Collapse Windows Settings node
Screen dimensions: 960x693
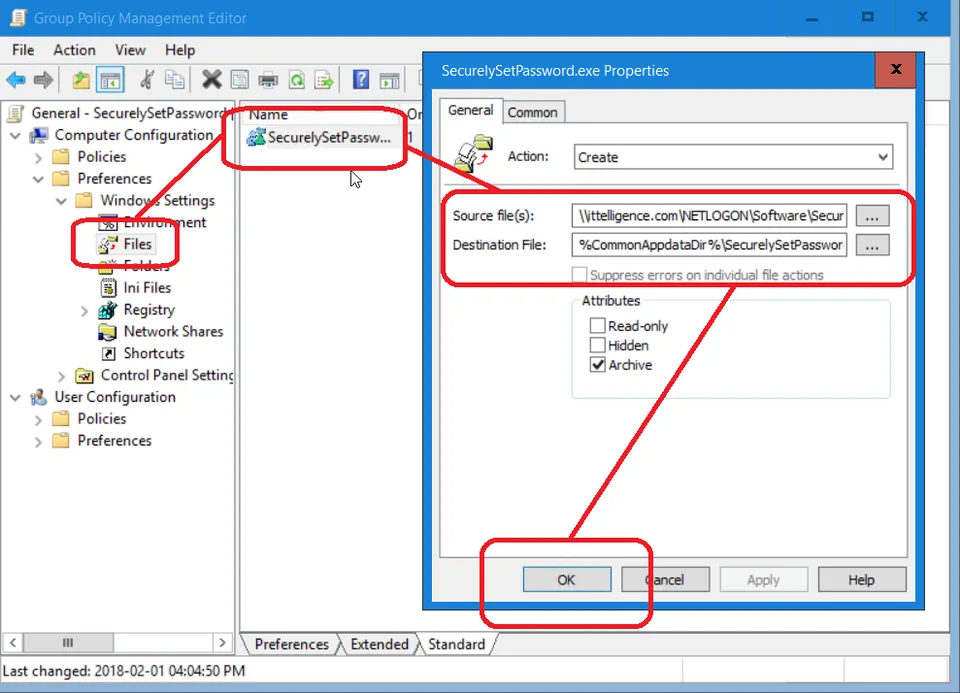click(61, 201)
